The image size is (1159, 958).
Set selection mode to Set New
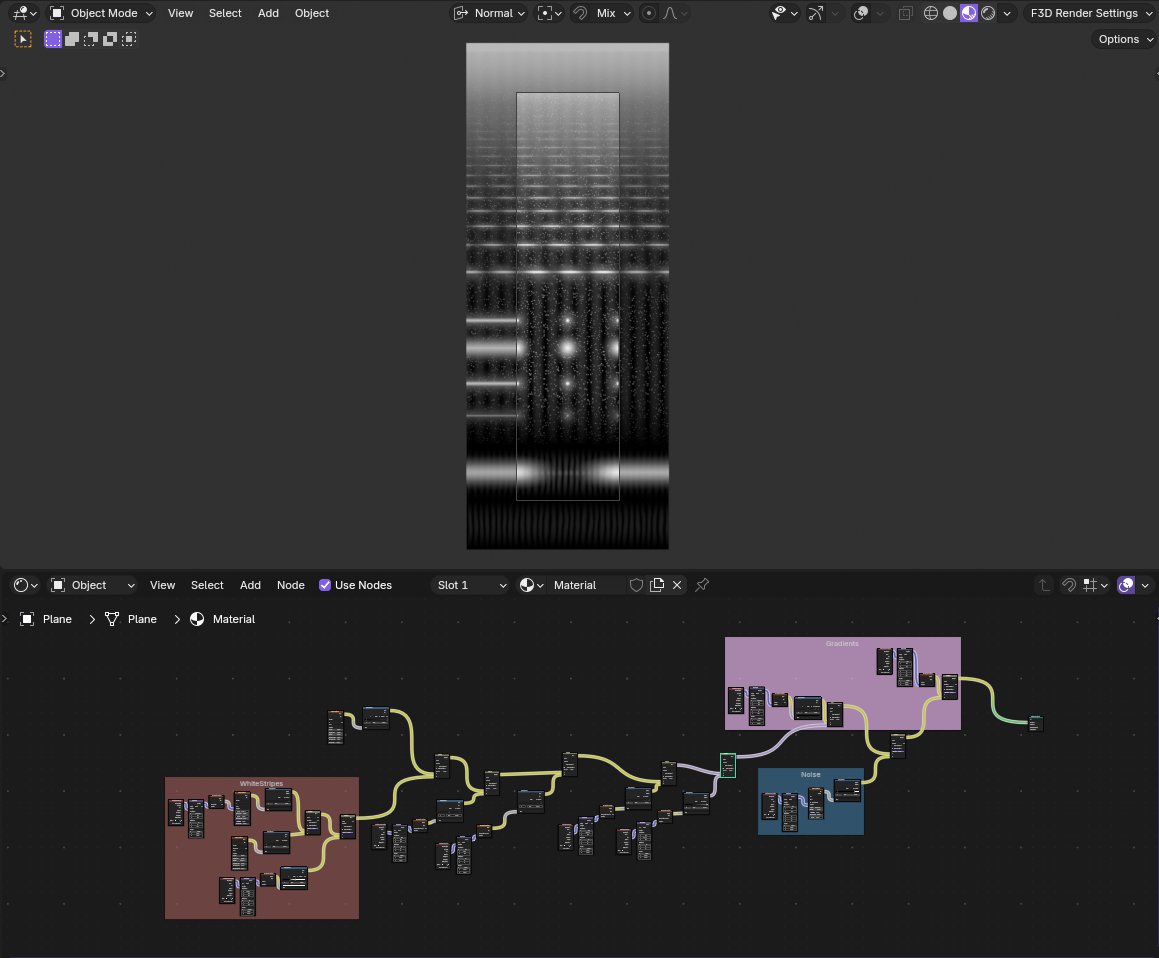tap(52, 39)
